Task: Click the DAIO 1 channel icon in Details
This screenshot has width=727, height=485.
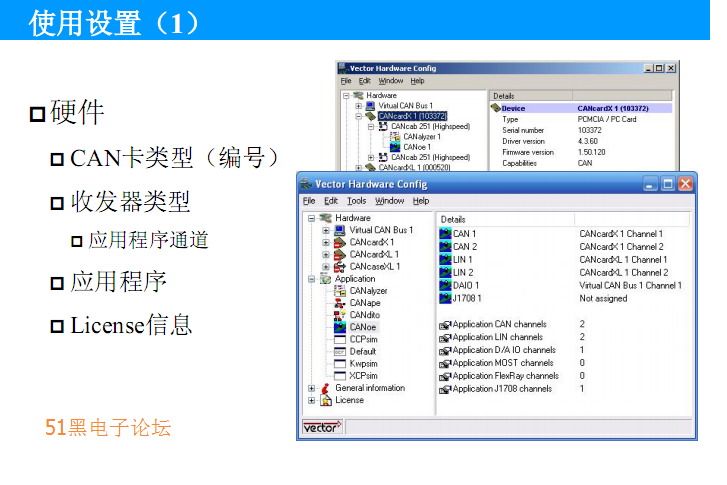Action: pos(445,286)
